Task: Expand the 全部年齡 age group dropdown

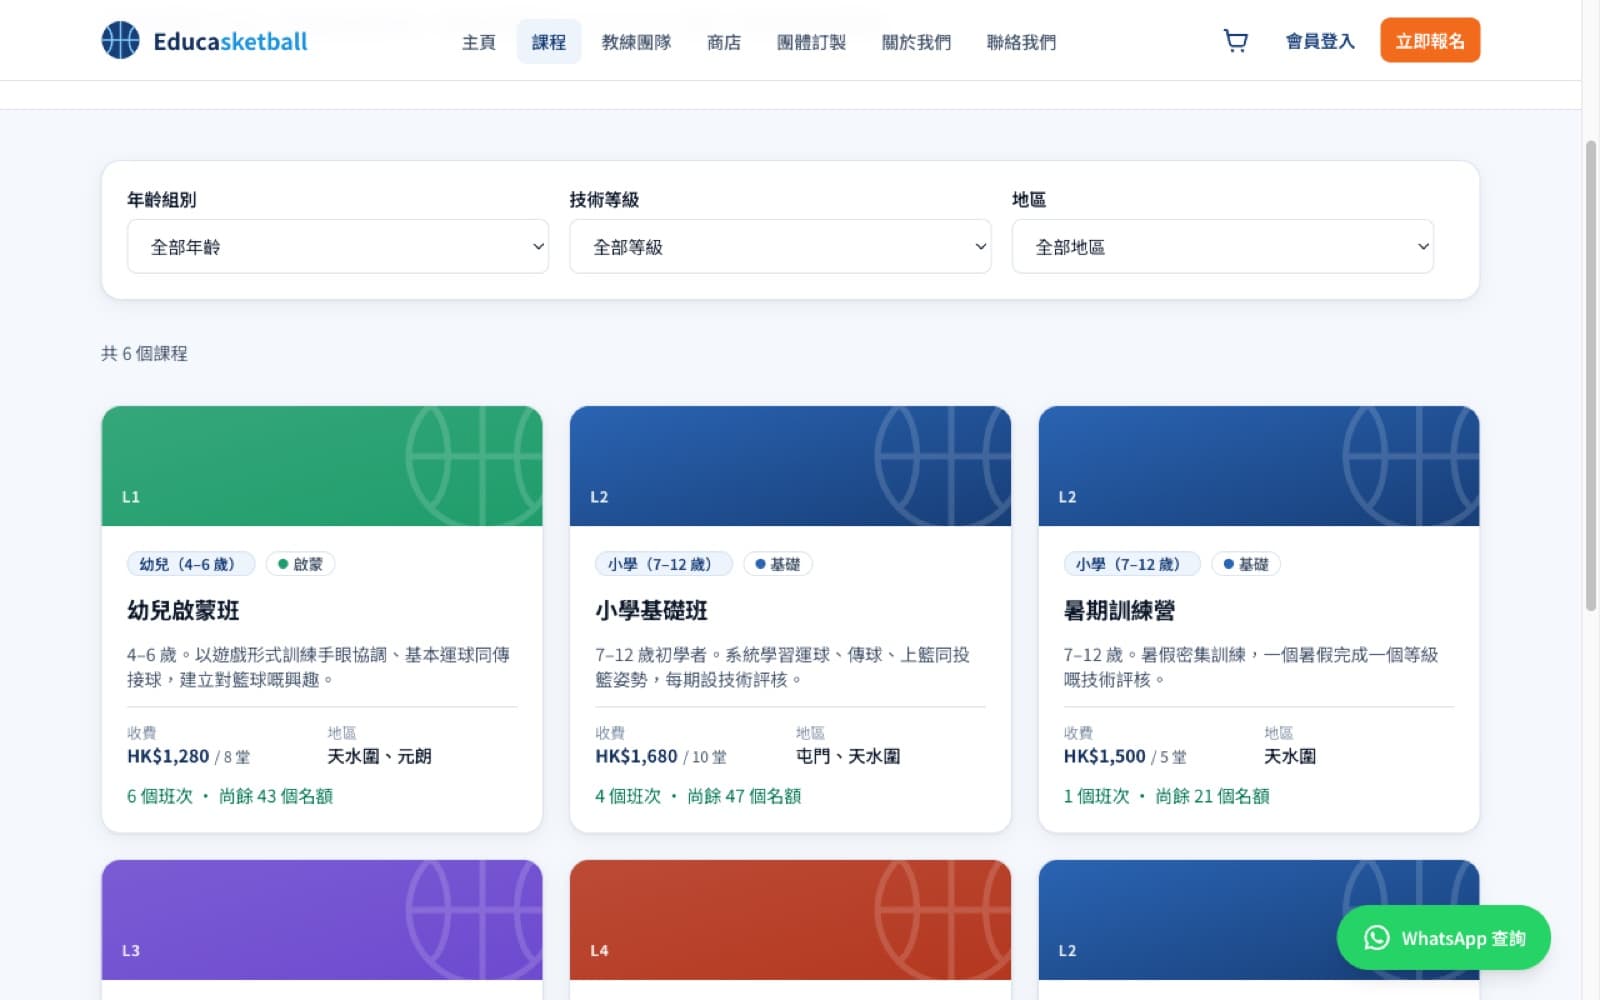Action: click(338, 247)
